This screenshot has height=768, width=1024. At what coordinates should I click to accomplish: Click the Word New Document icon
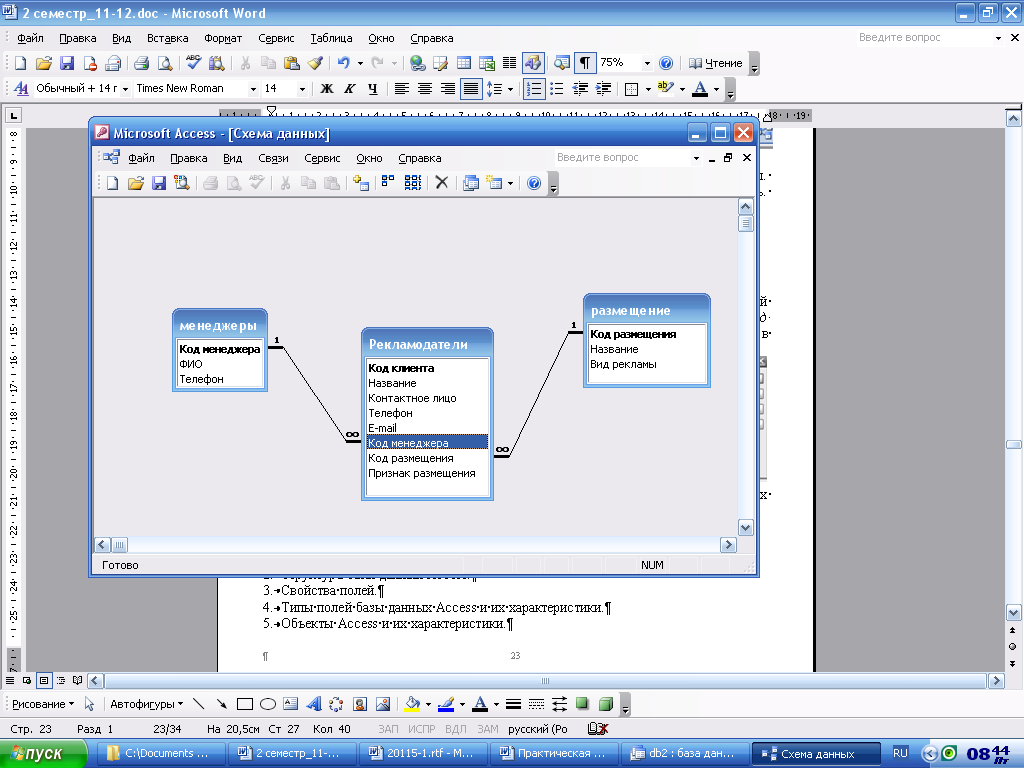pyautogui.click(x=20, y=63)
